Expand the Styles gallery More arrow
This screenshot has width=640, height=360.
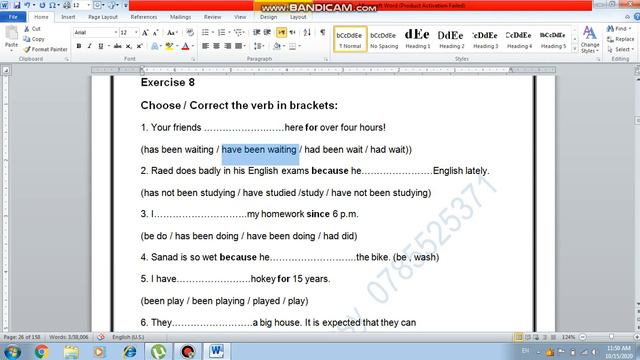pyautogui.click(x=575, y=49)
